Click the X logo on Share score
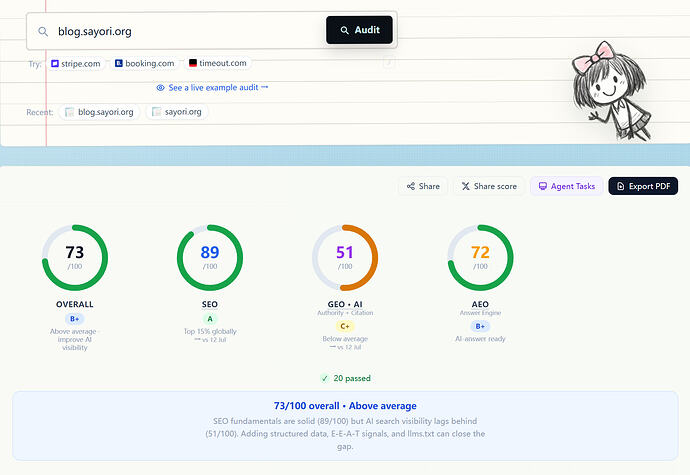The image size is (690, 475). pyautogui.click(x=466, y=186)
